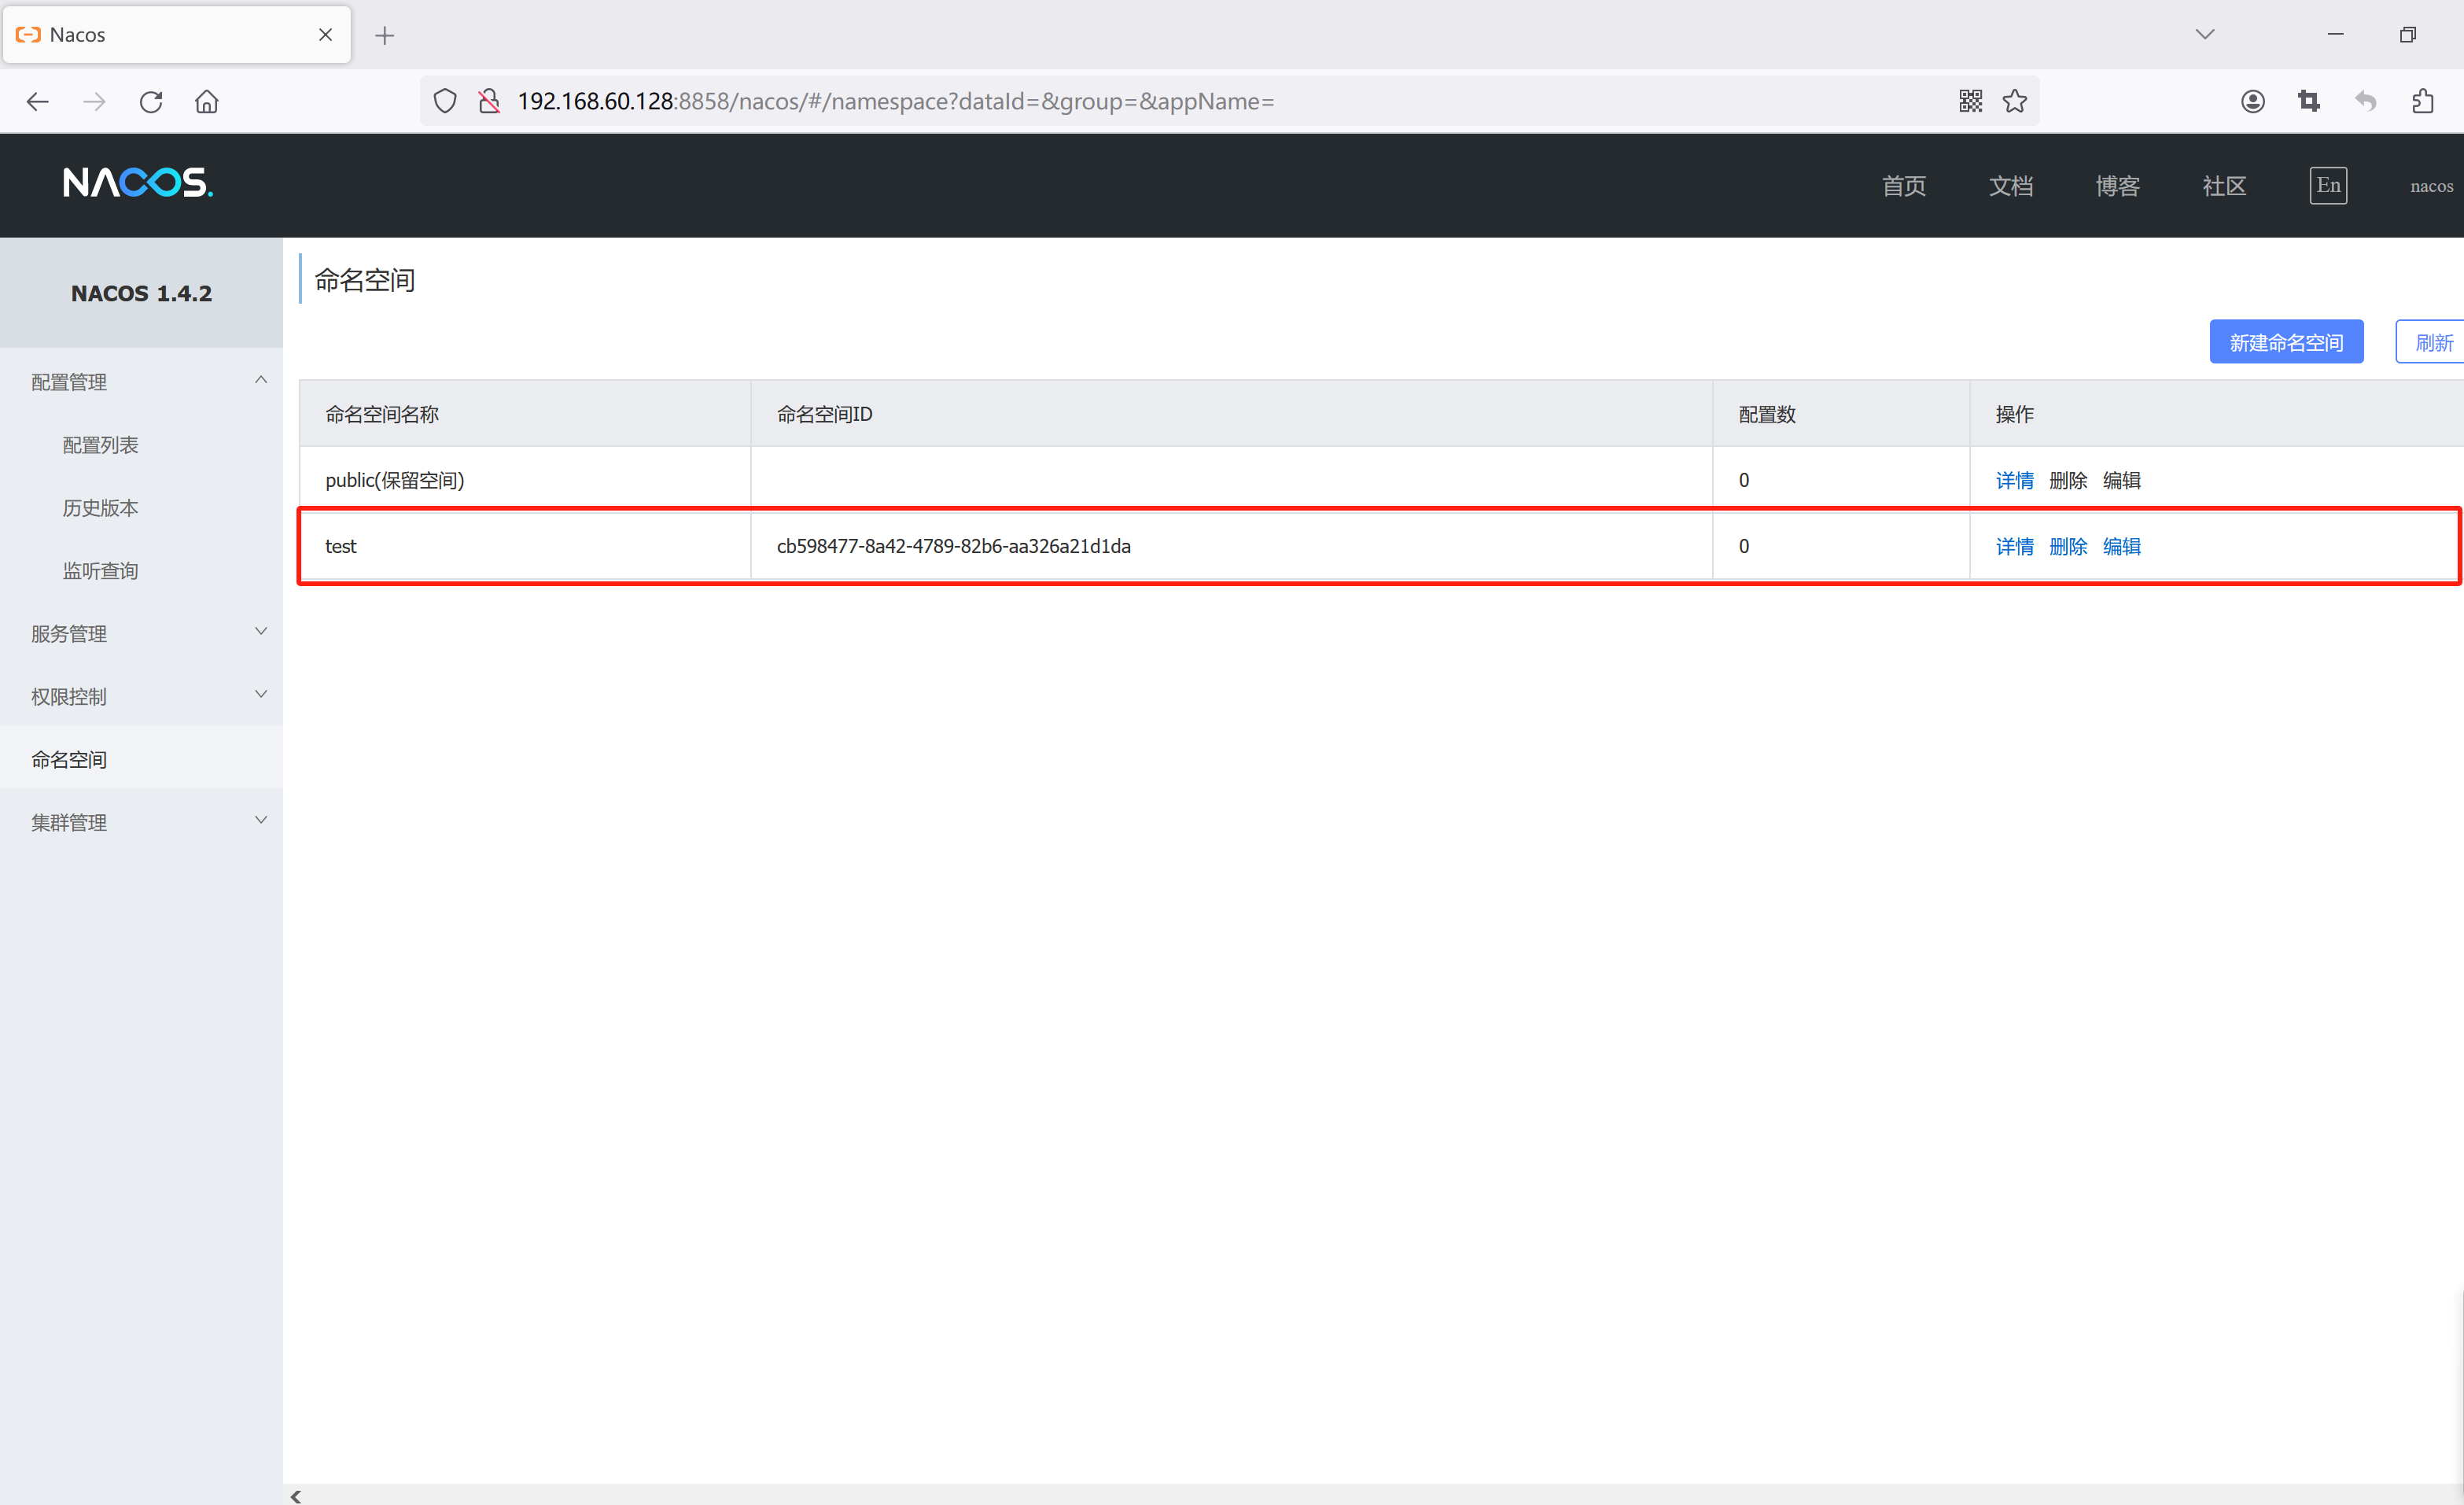Go back to the previous page
This screenshot has width=2464, height=1505.
click(38, 101)
